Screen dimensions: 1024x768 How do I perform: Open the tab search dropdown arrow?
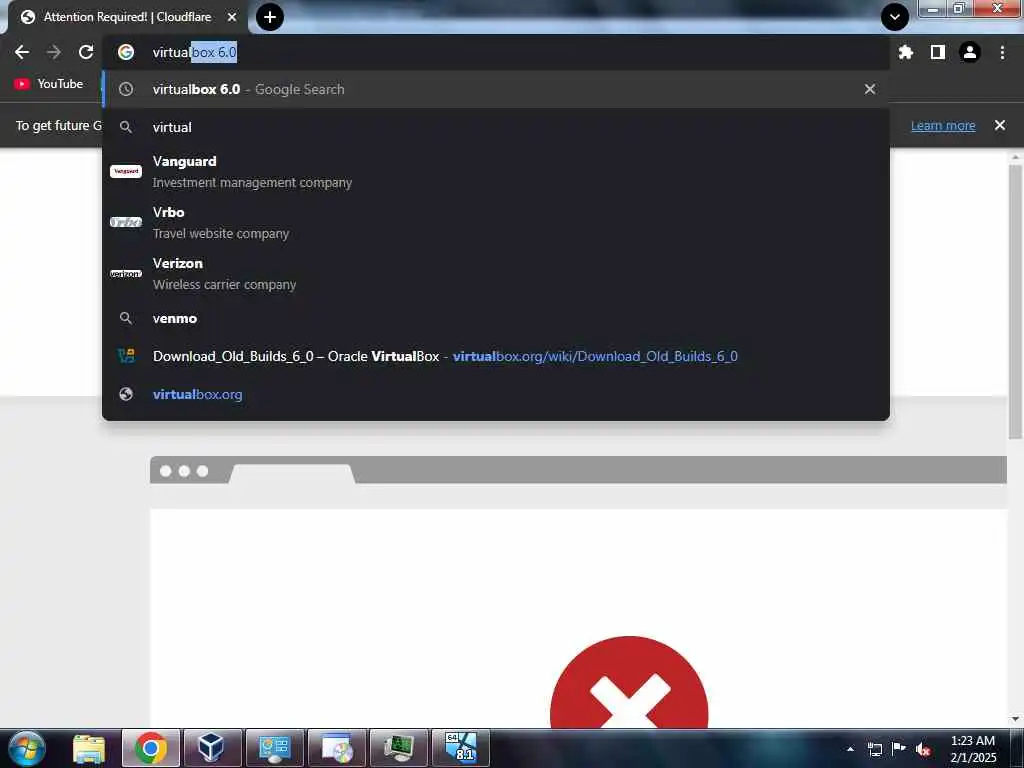pos(895,17)
